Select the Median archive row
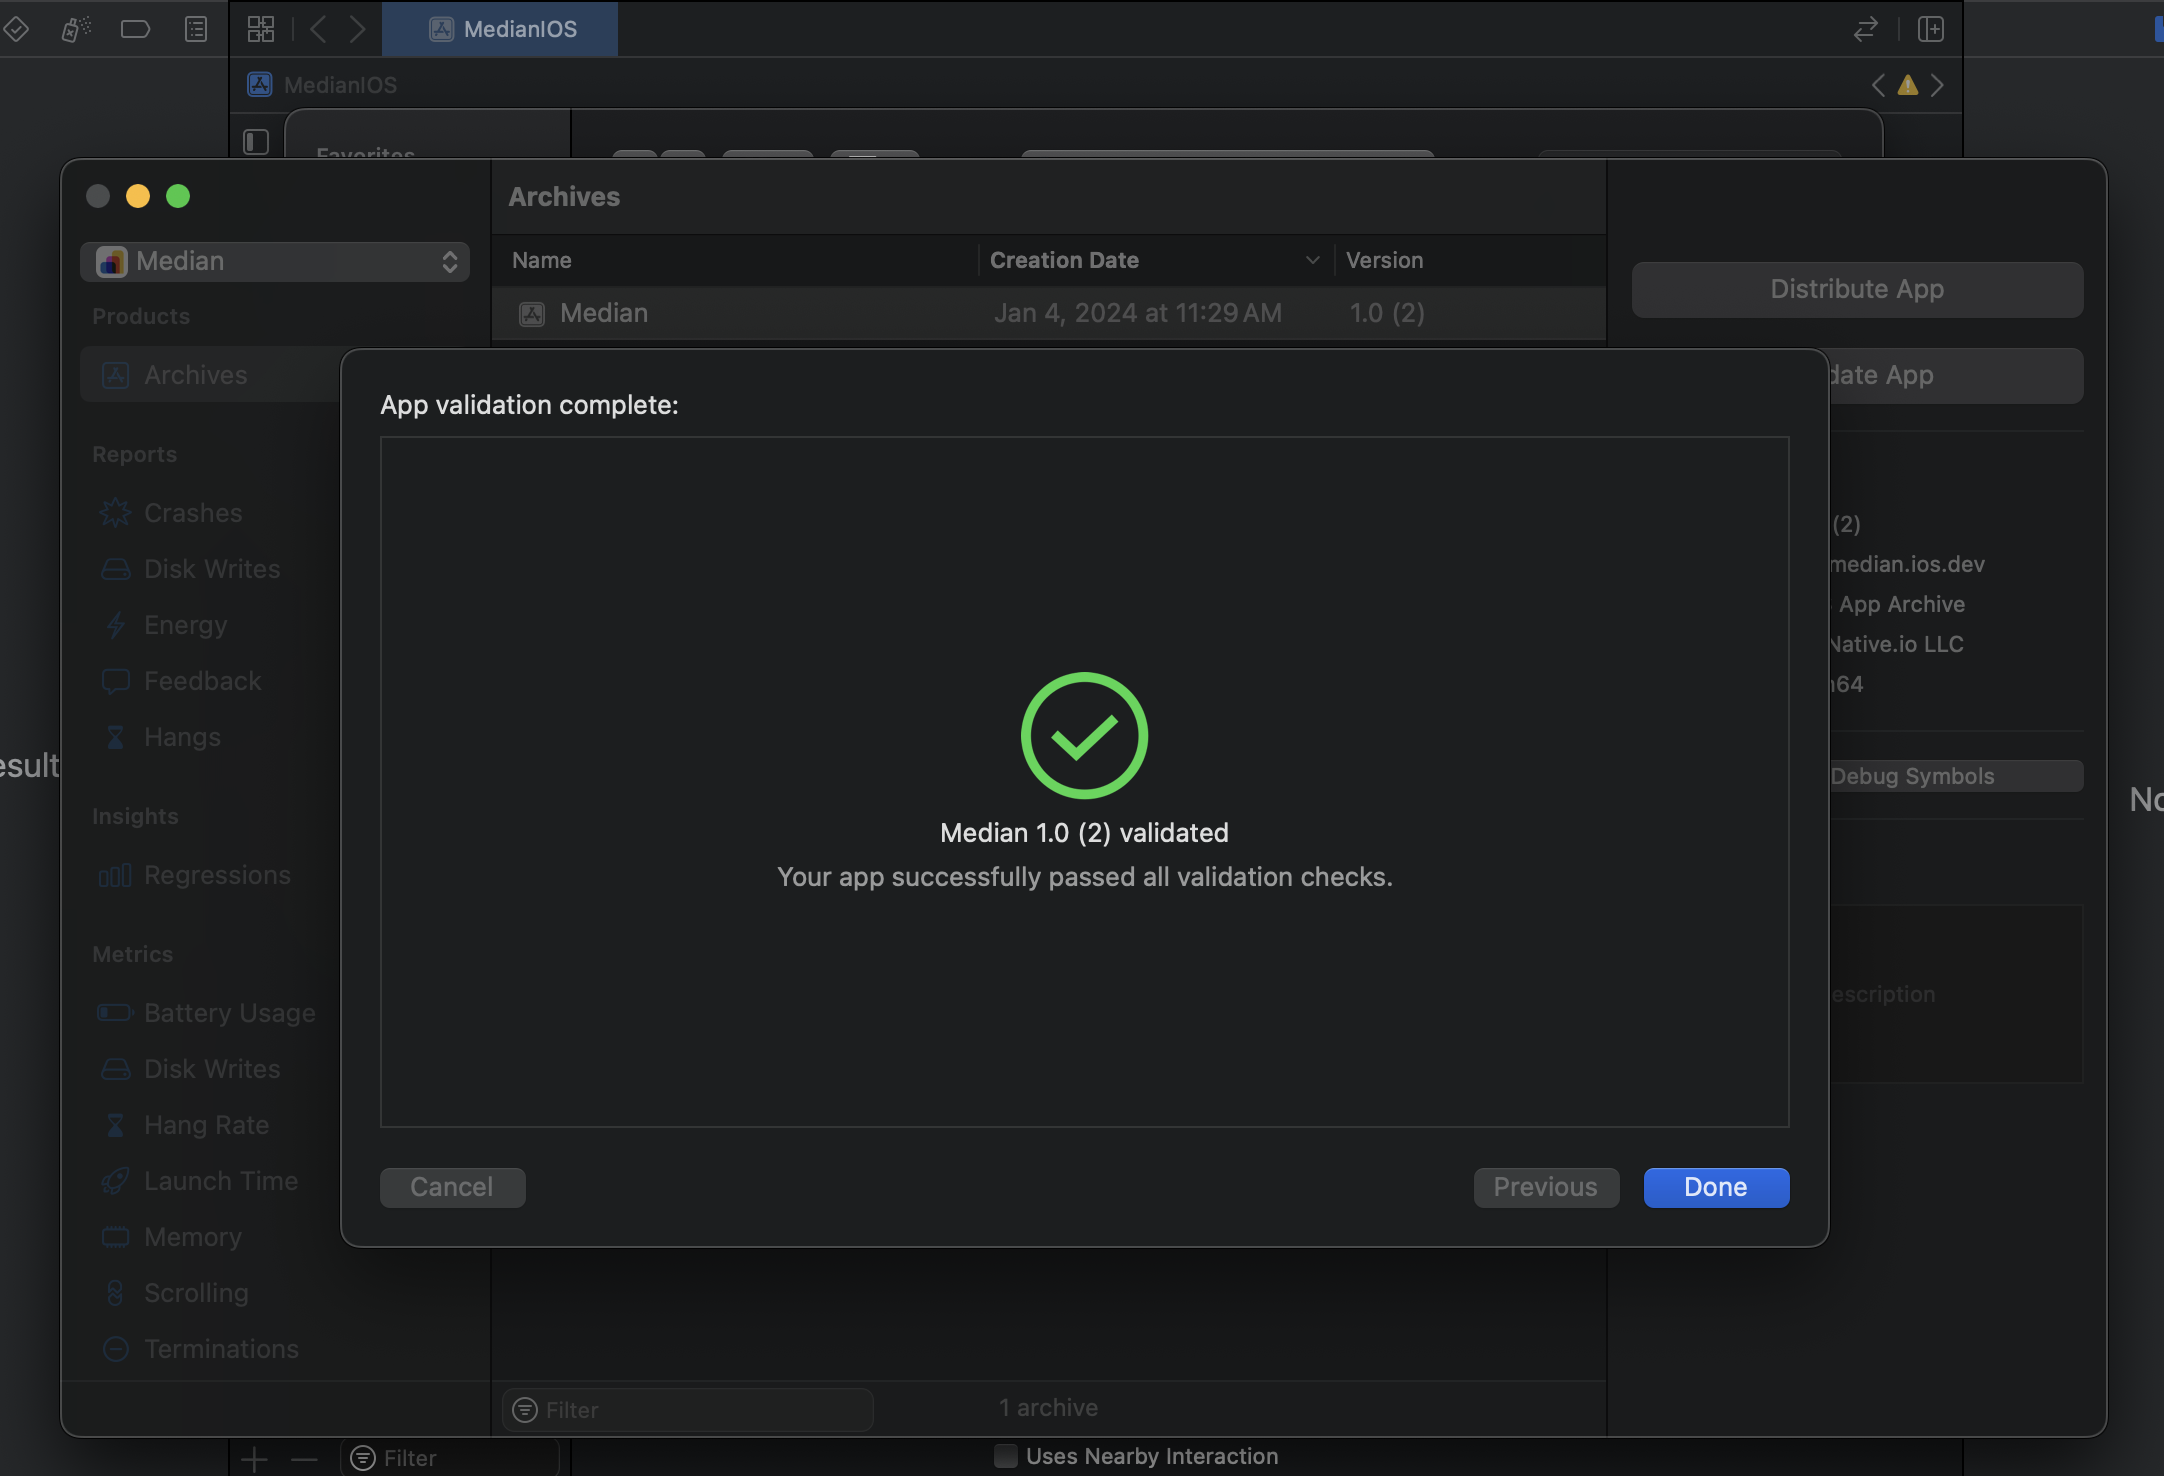 1049,313
